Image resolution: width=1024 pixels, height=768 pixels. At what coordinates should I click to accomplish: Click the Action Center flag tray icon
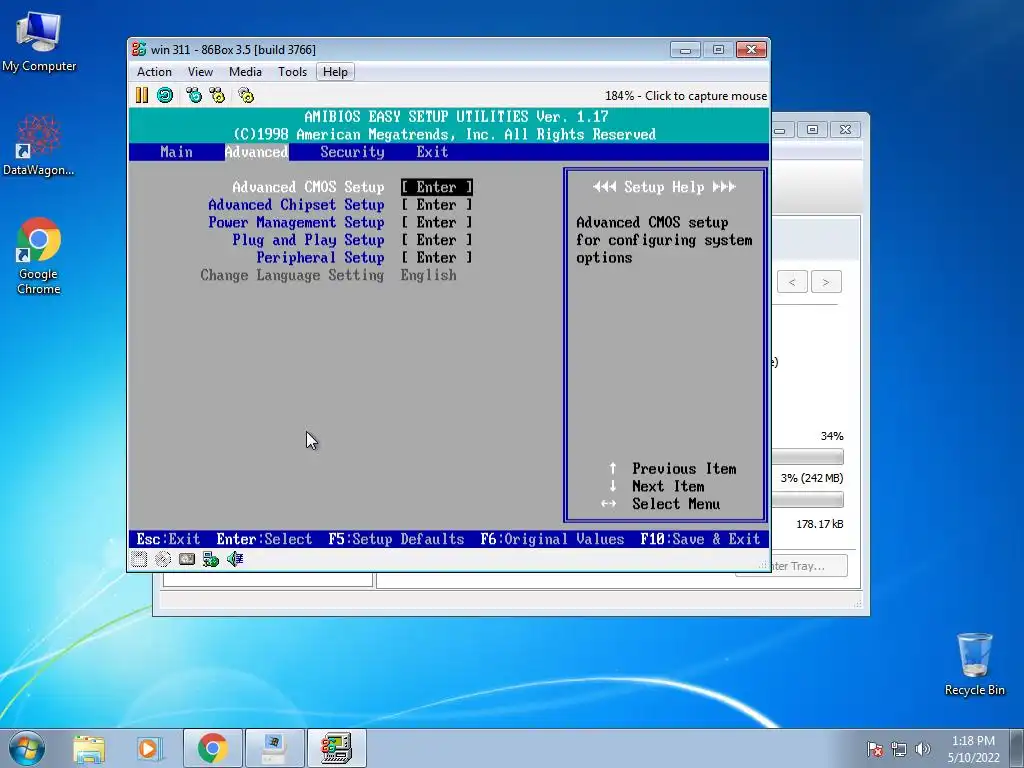pyautogui.click(x=875, y=749)
